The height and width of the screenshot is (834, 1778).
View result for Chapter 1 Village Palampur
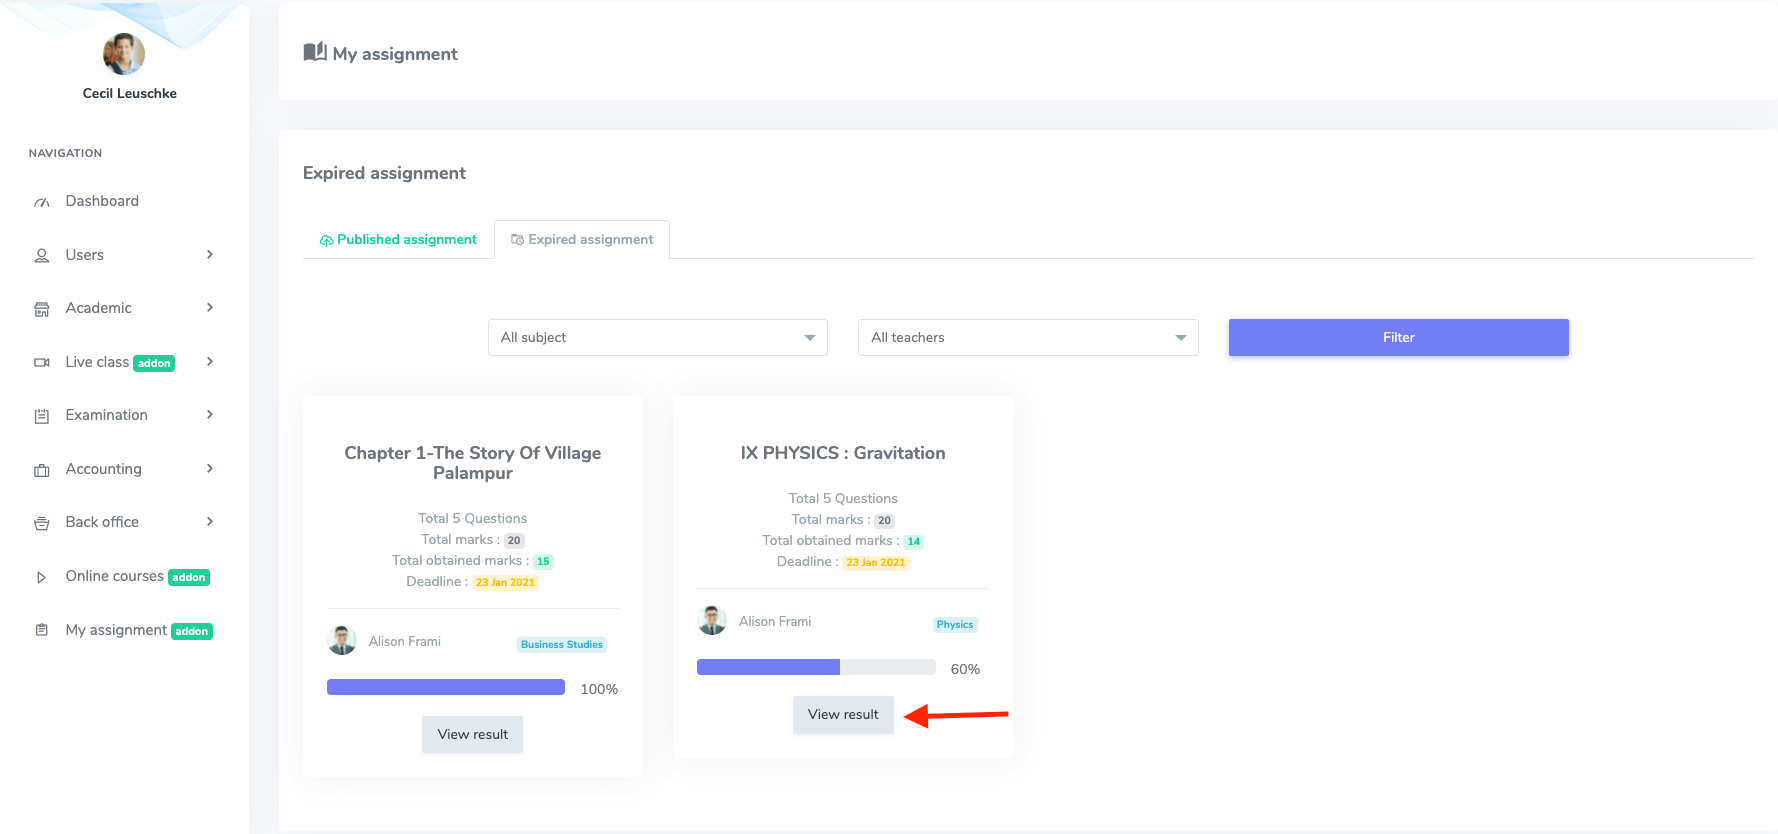coord(472,735)
